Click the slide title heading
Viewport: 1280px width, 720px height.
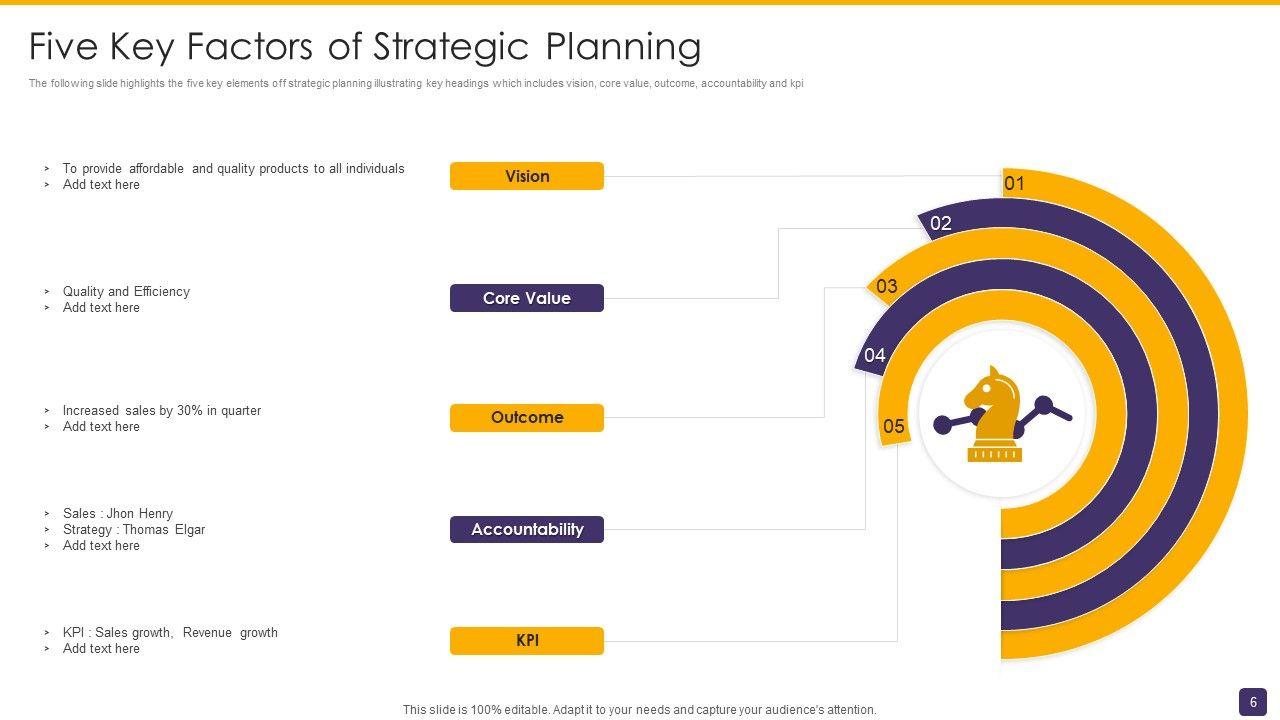pyautogui.click(x=365, y=47)
